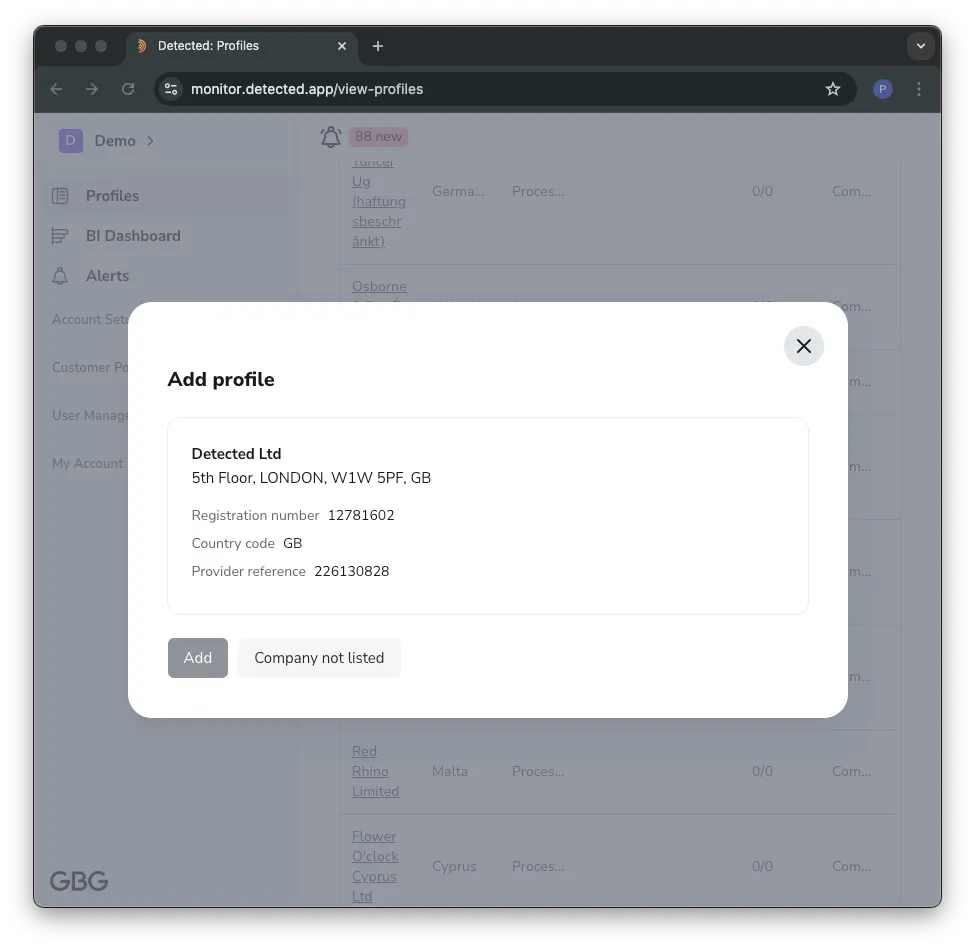Open the Flower O'clock Cyprus Ltd link
The image size is (975, 949).
pyautogui.click(x=375, y=866)
